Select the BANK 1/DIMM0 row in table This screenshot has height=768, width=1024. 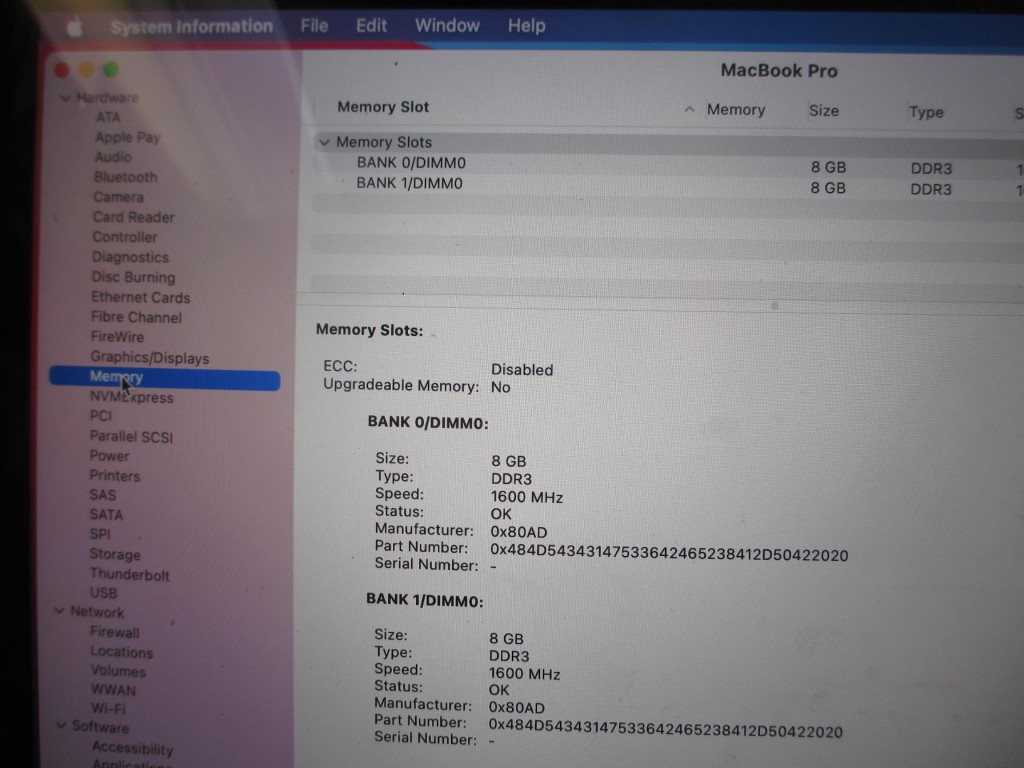pos(669,185)
